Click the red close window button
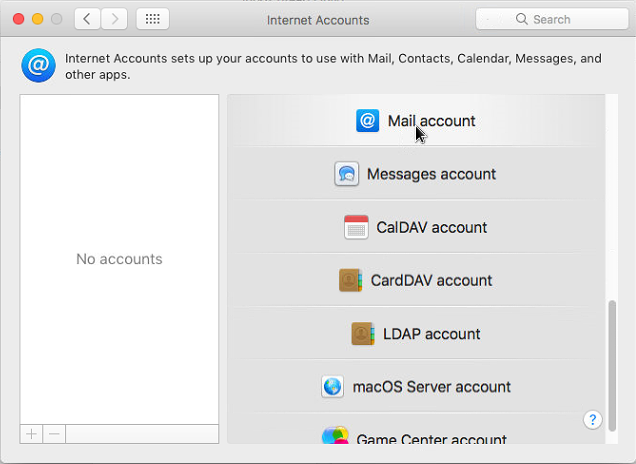636x464 pixels. tap(19, 19)
